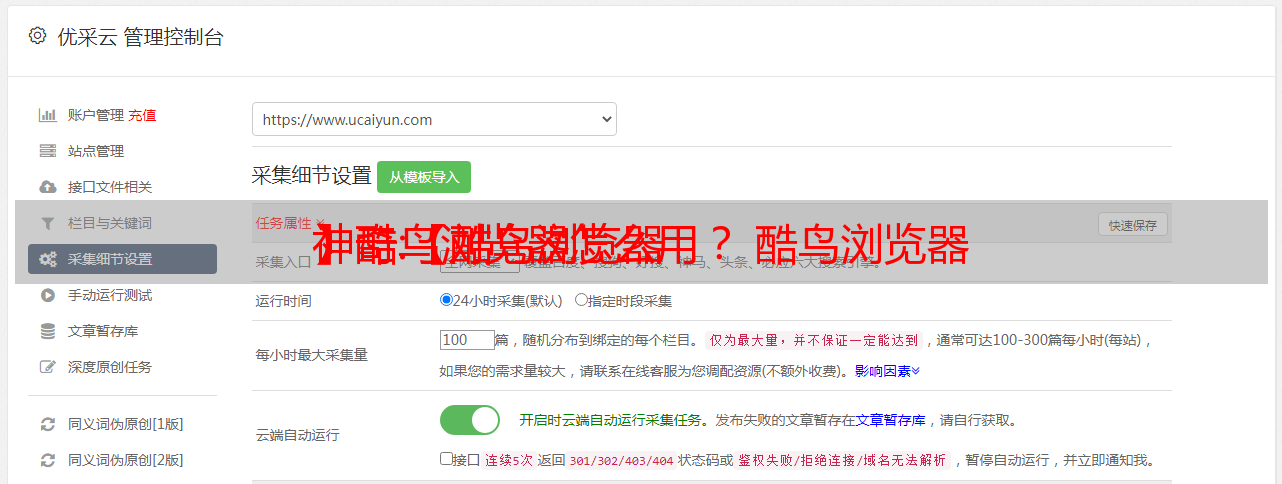Open 采集细节设置 in the sidebar
Image resolution: width=1282 pixels, height=484 pixels.
(122, 259)
